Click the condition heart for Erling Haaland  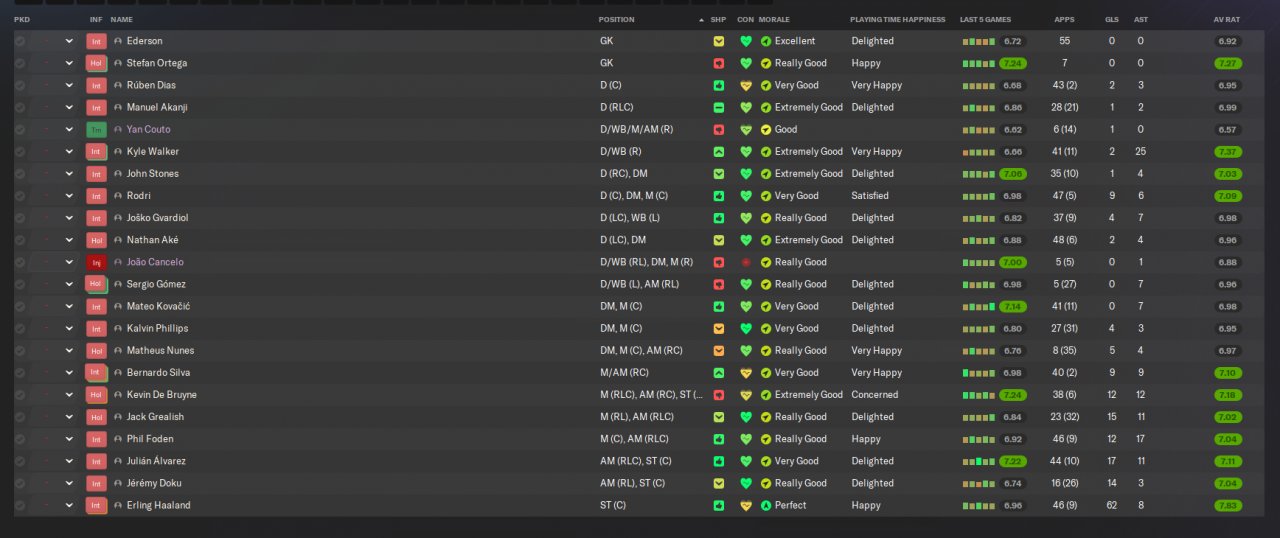click(745, 505)
